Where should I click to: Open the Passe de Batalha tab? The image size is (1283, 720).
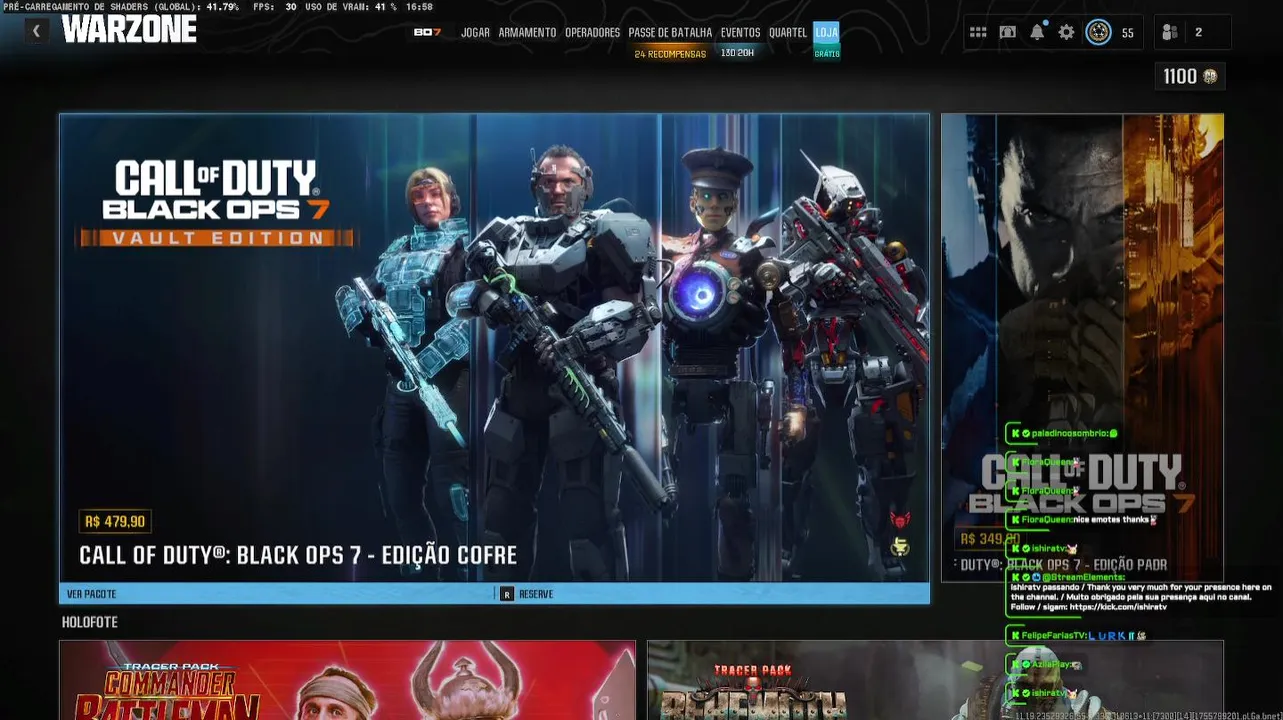point(670,32)
